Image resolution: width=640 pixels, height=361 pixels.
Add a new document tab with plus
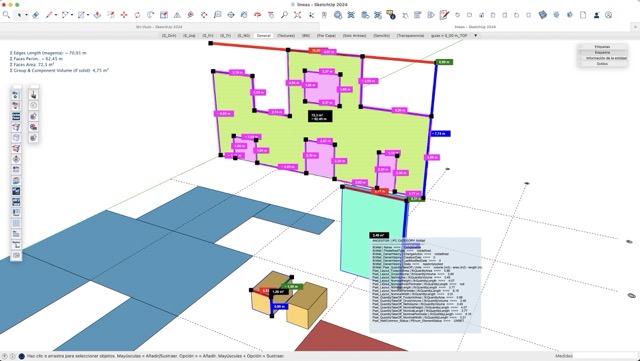[x=636, y=27]
